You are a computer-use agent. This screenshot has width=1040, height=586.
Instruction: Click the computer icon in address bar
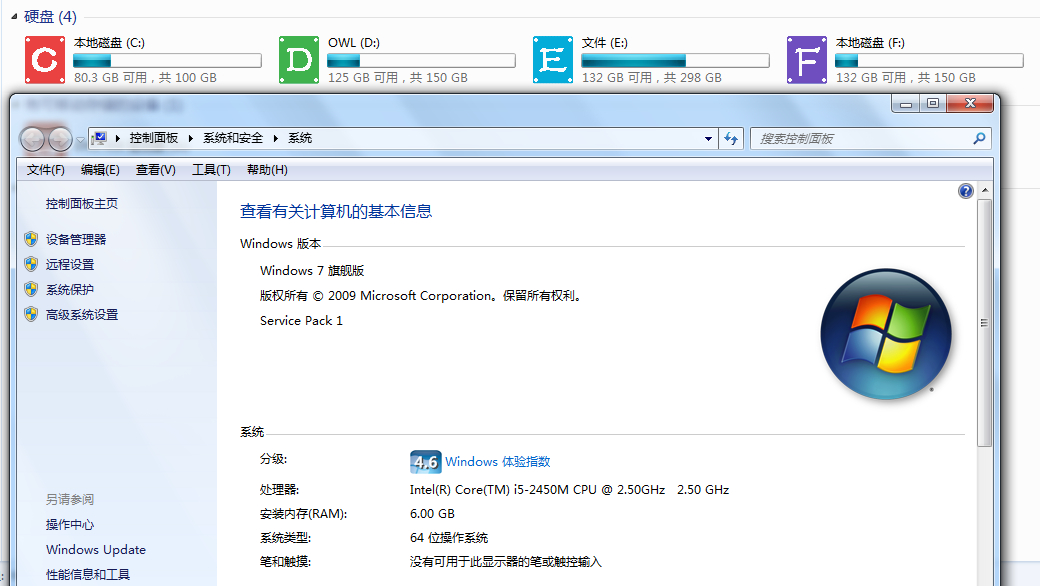[99, 138]
